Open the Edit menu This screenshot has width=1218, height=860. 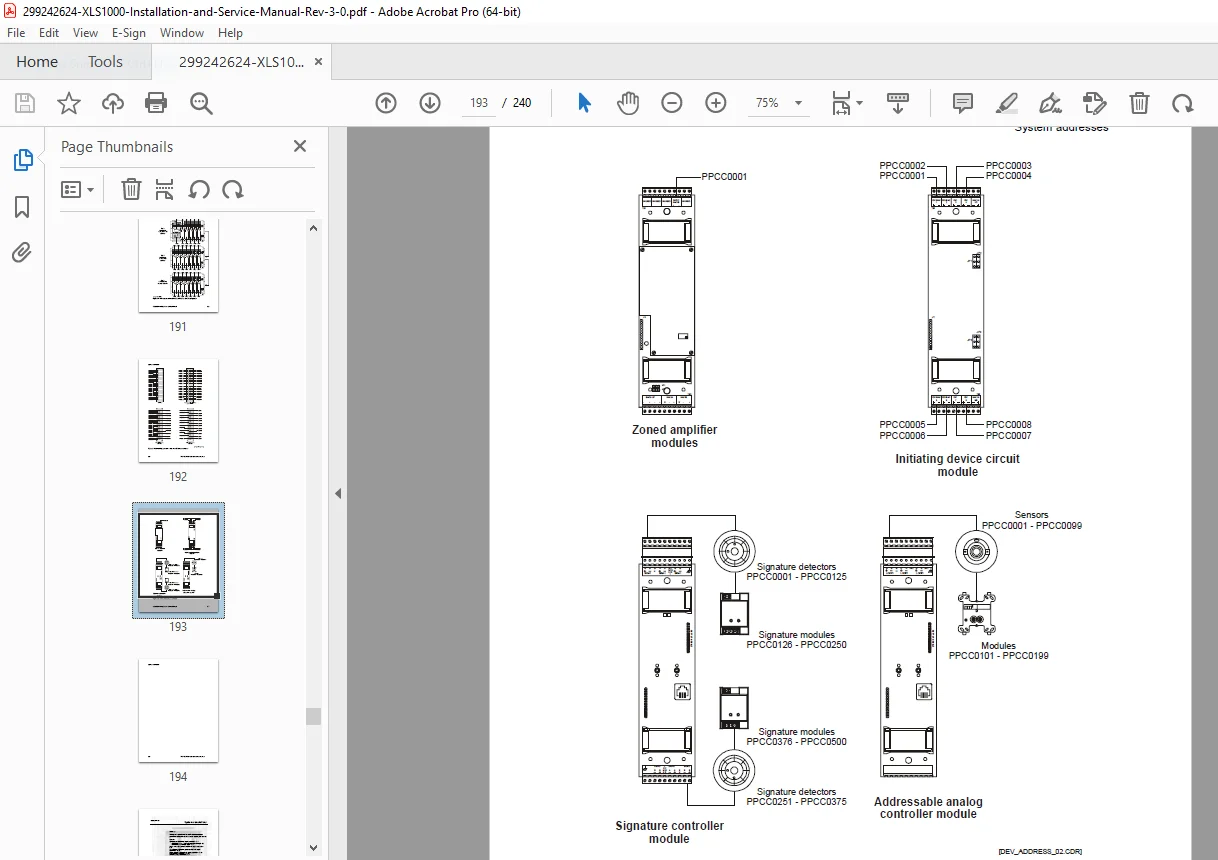(50, 32)
